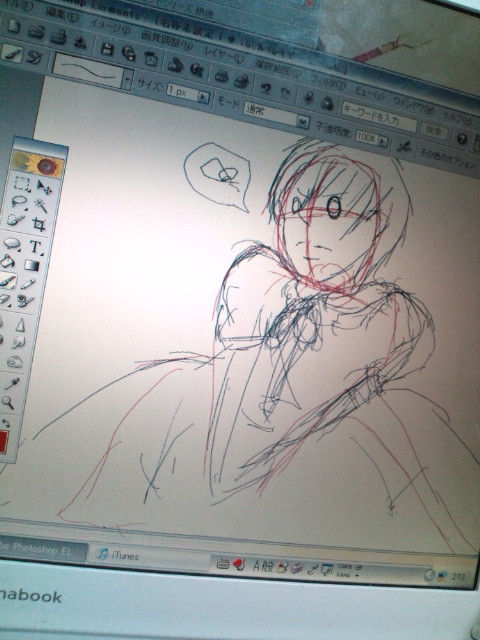Open the フィルタ(T) menu

(328, 83)
